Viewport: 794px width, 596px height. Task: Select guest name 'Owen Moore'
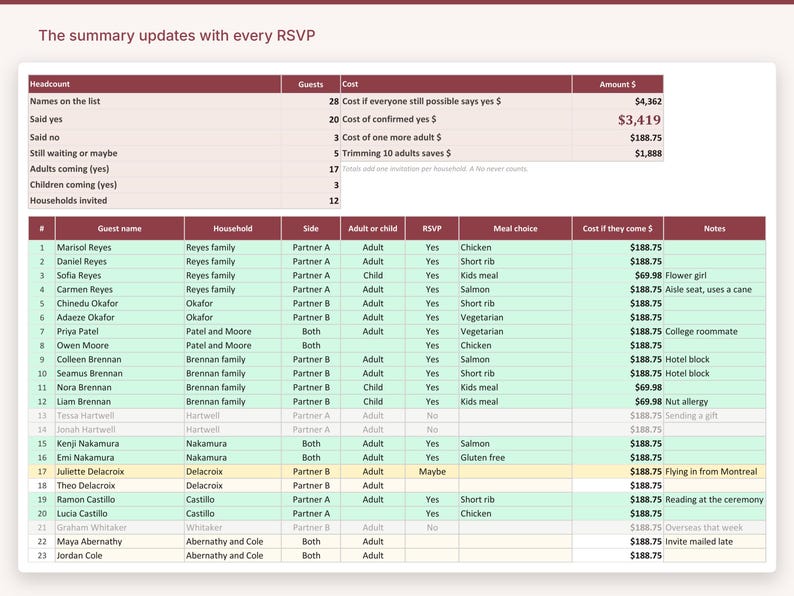(83, 345)
